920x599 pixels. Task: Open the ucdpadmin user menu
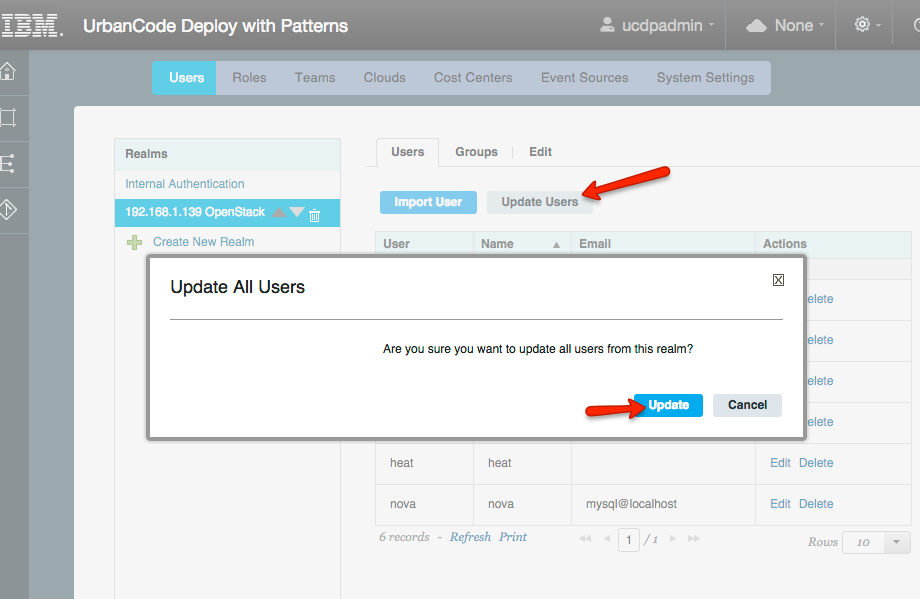coord(657,25)
